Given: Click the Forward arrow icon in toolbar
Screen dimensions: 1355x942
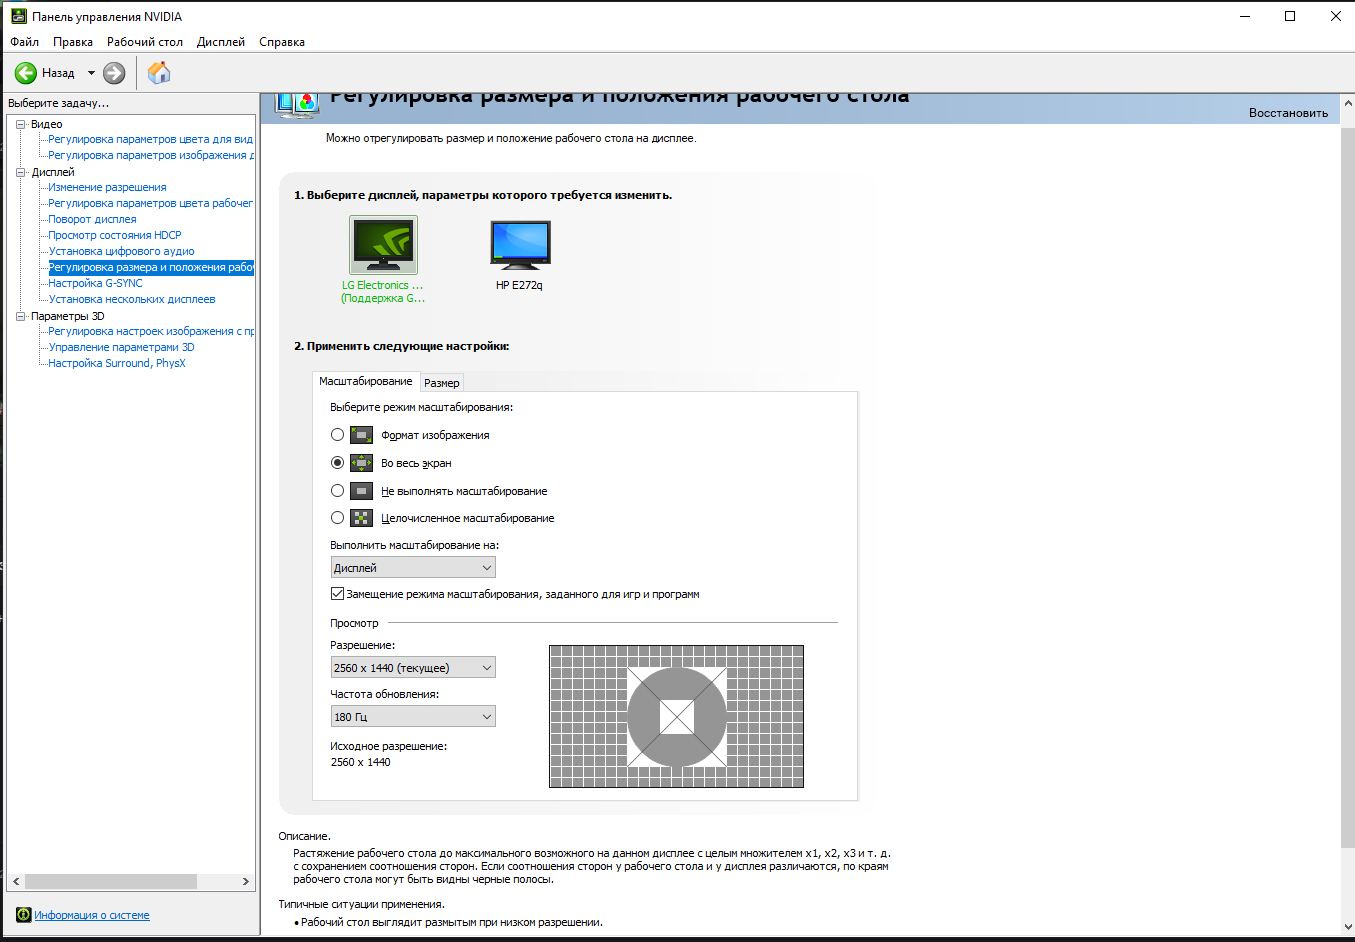Looking at the screenshot, I should coord(114,73).
